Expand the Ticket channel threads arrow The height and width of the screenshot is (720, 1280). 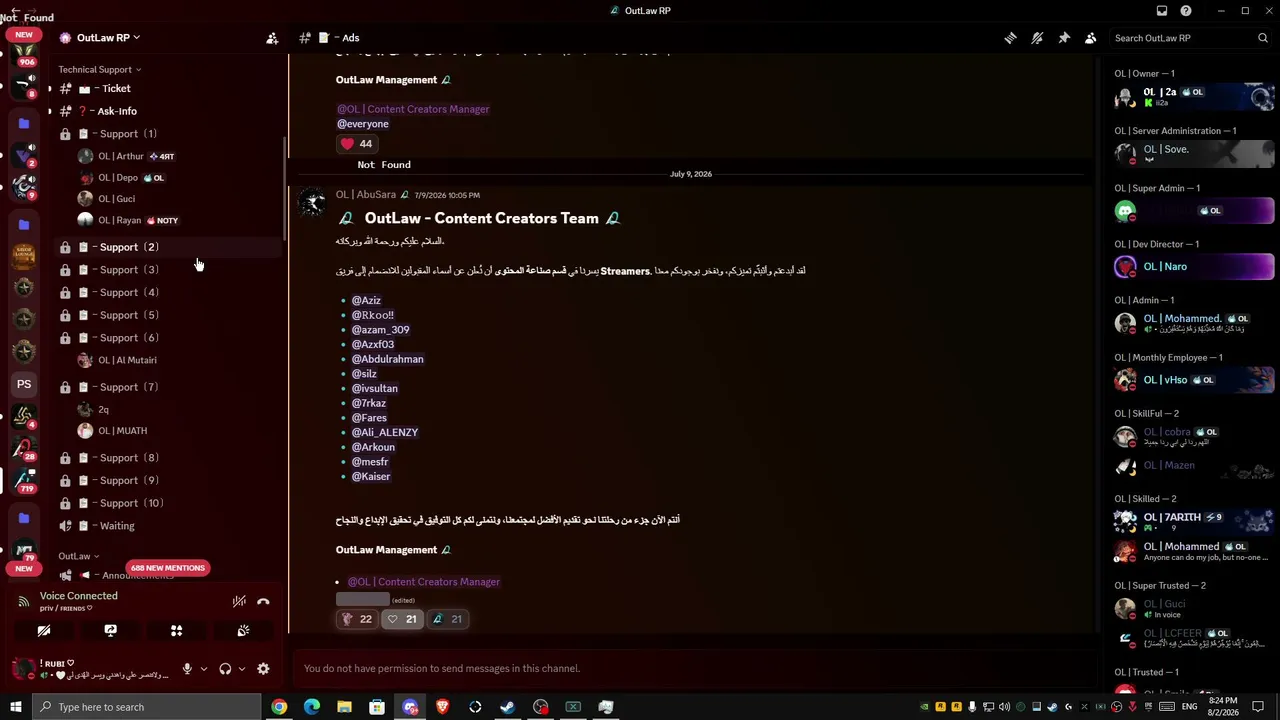(x=50, y=89)
